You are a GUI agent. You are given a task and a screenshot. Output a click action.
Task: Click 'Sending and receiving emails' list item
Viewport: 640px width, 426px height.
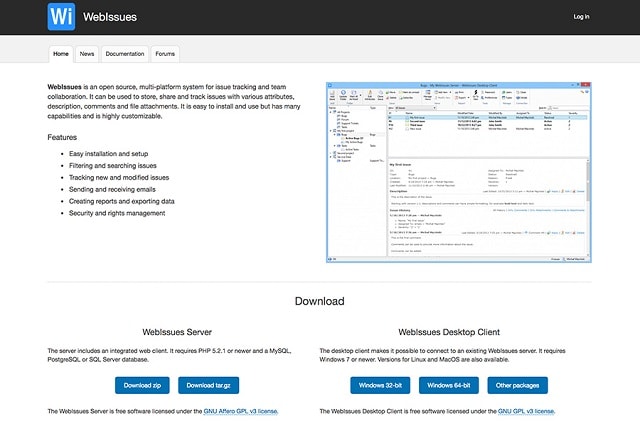click(x=112, y=189)
